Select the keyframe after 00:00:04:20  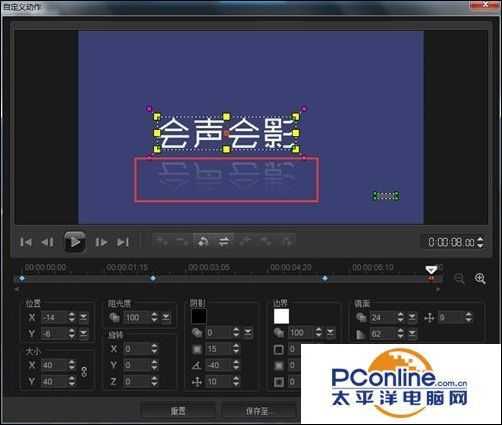(325, 278)
